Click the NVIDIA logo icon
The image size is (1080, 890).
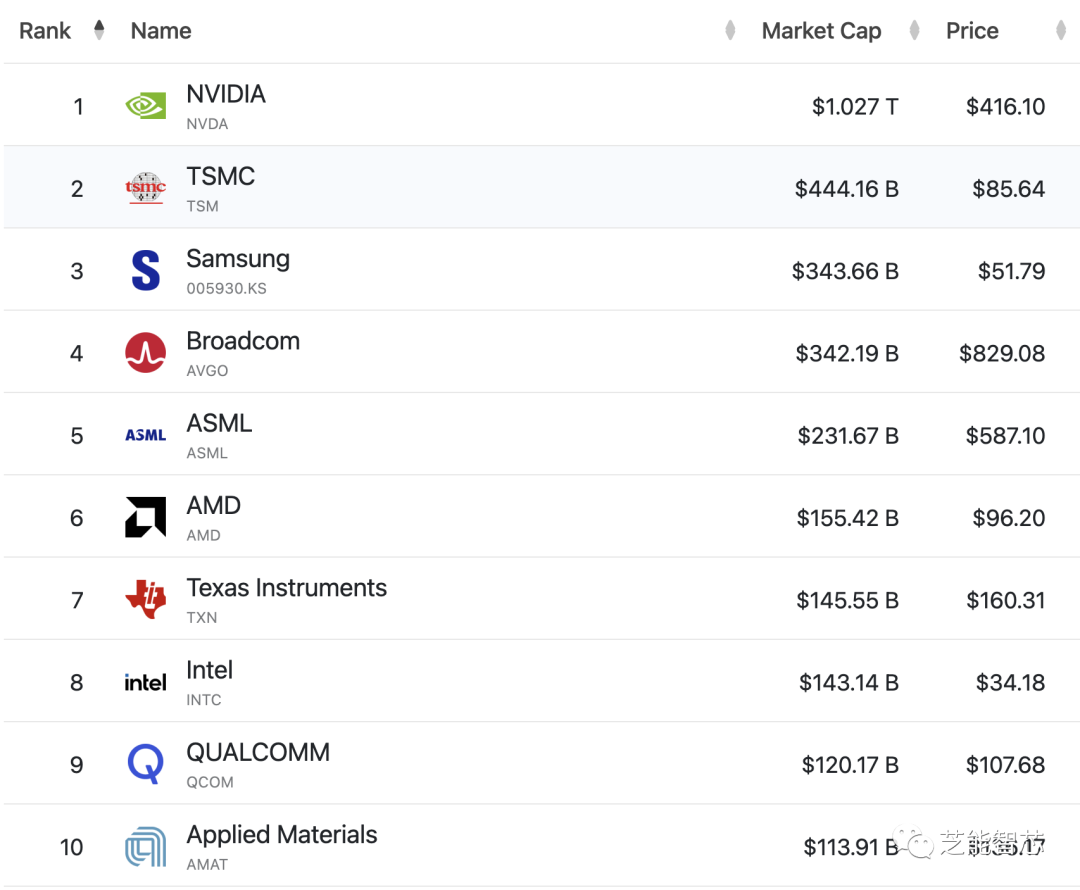145,106
